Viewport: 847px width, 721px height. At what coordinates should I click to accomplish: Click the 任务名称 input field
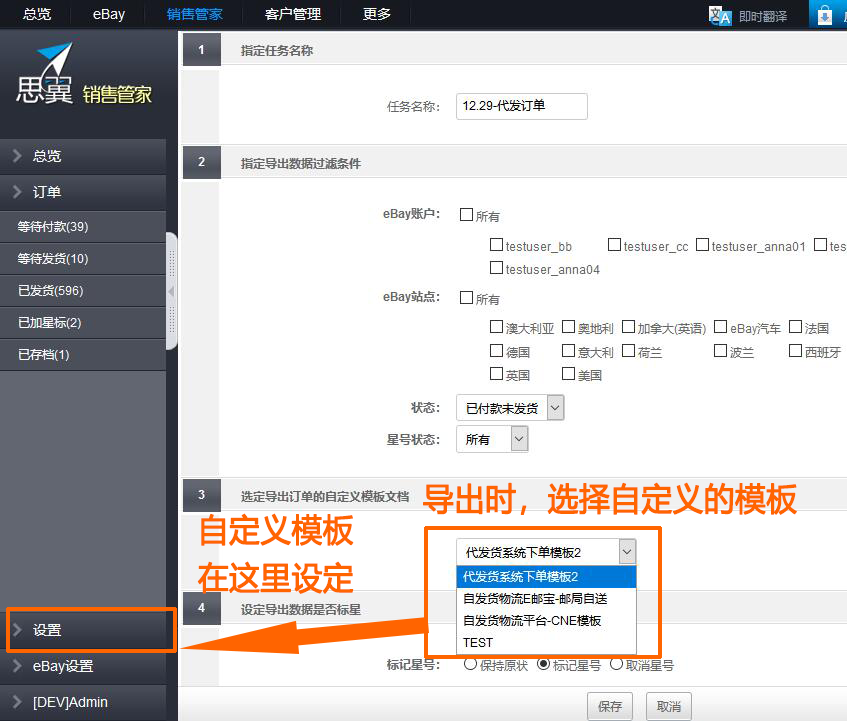[521, 106]
